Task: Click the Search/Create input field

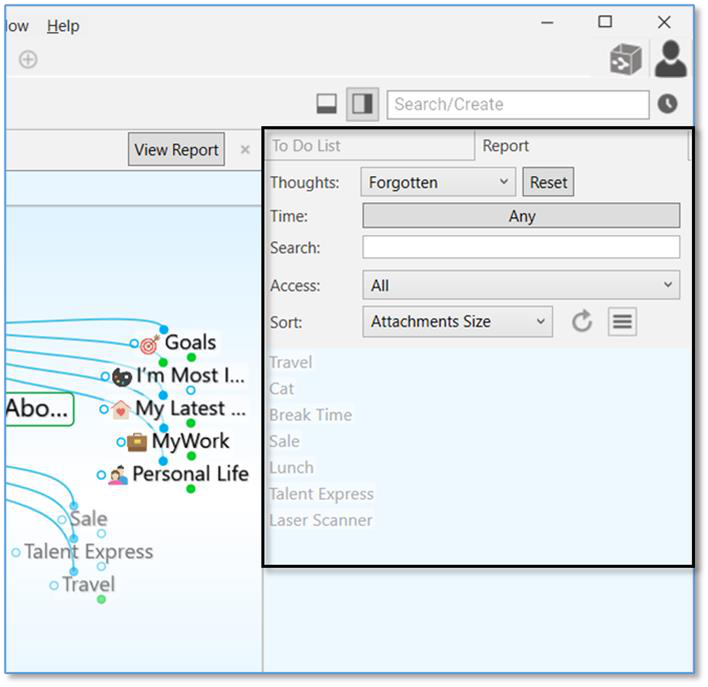Action: coord(517,104)
